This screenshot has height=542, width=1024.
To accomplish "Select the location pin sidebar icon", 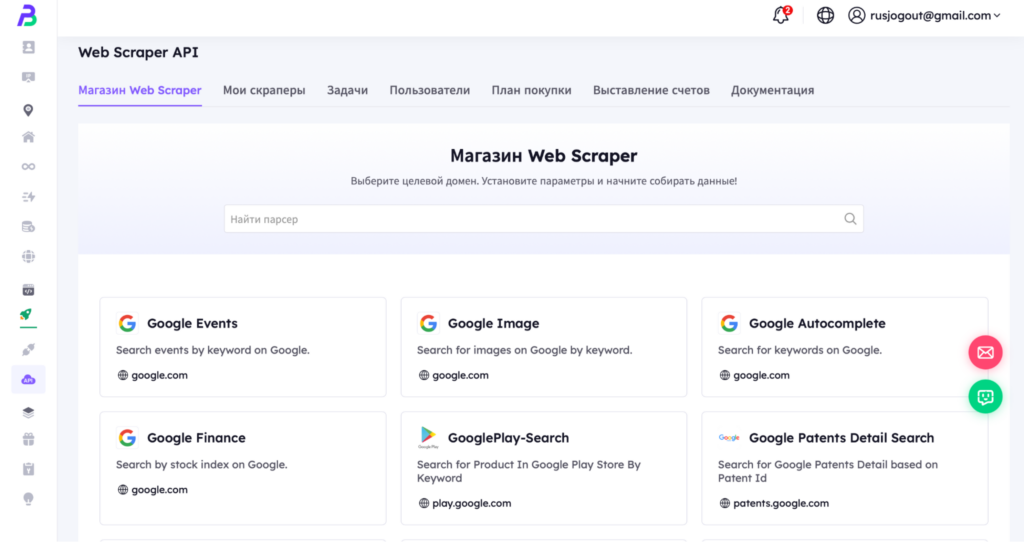I will click(28, 110).
